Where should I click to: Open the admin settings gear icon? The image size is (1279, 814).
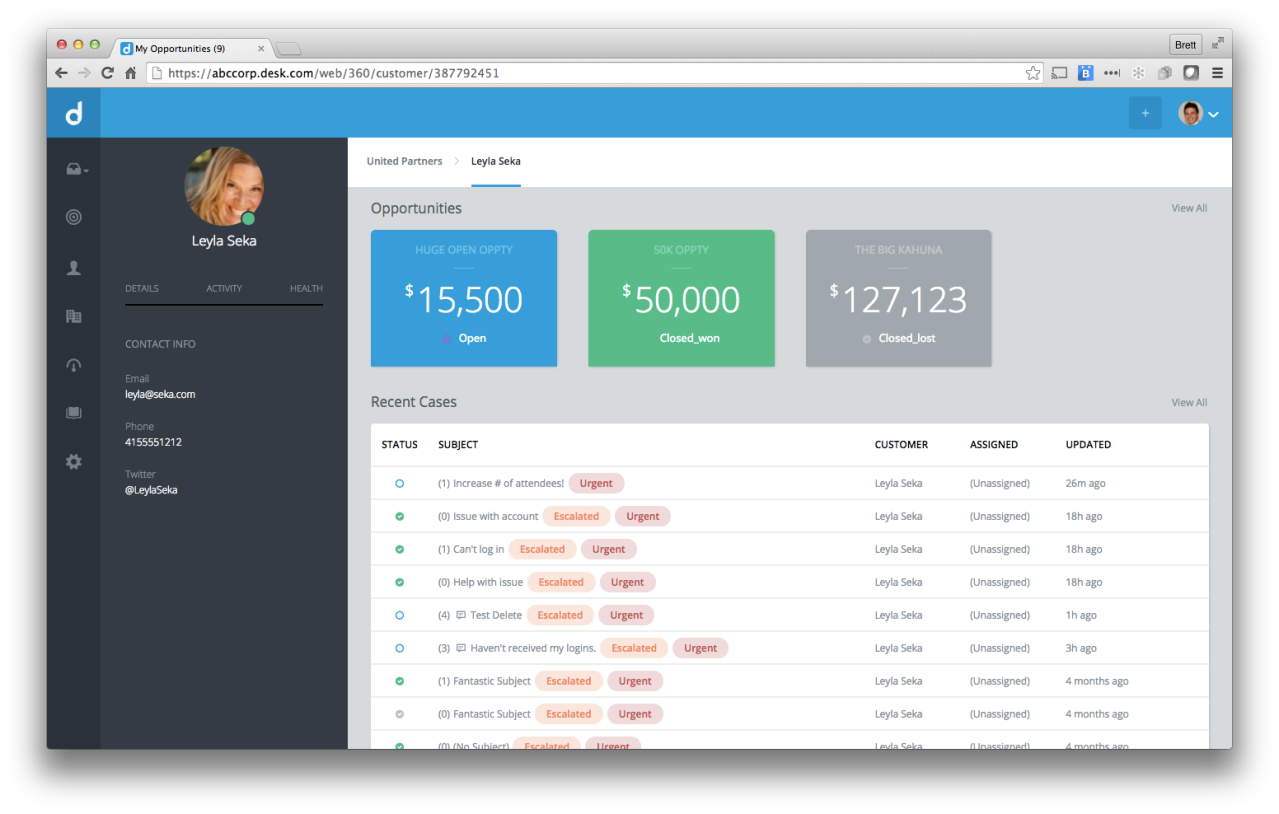(73, 461)
